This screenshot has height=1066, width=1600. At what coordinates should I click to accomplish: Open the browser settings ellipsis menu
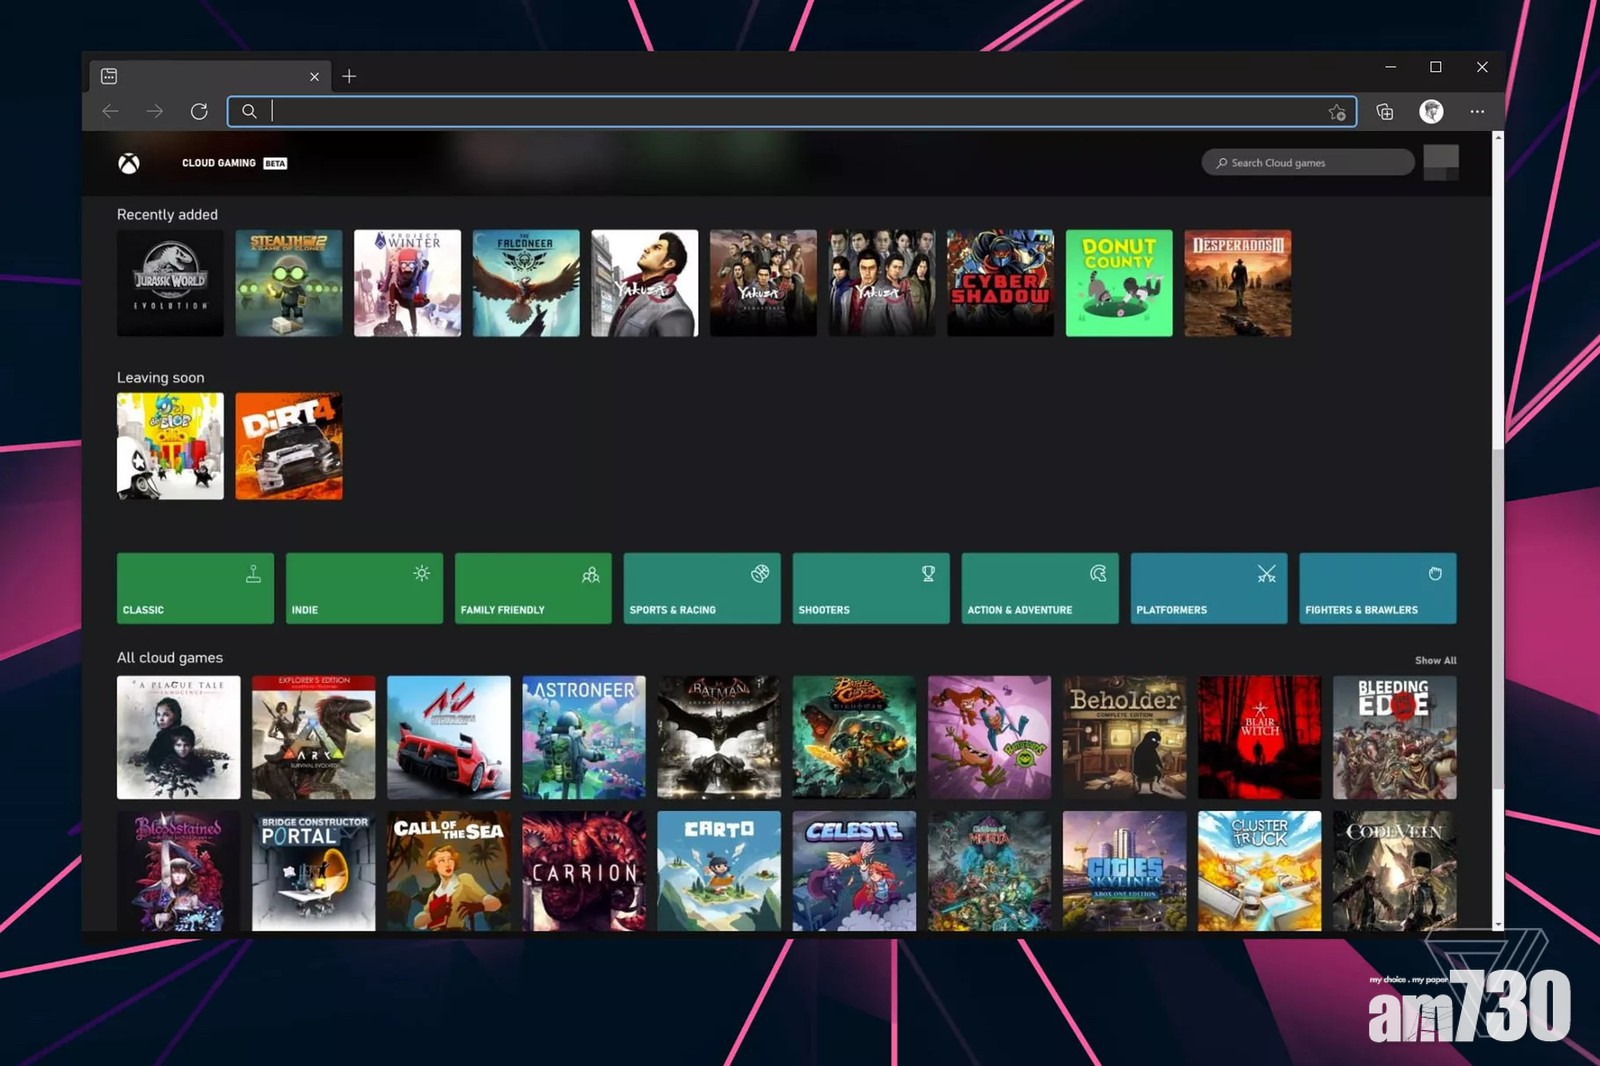(x=1477, y=111)
